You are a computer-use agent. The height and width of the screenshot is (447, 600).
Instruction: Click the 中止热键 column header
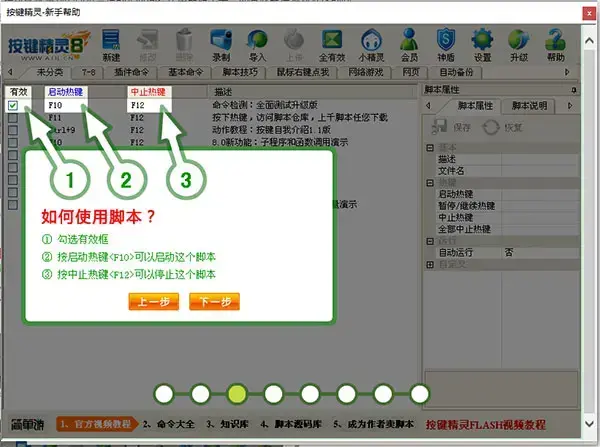pos(148,92)
